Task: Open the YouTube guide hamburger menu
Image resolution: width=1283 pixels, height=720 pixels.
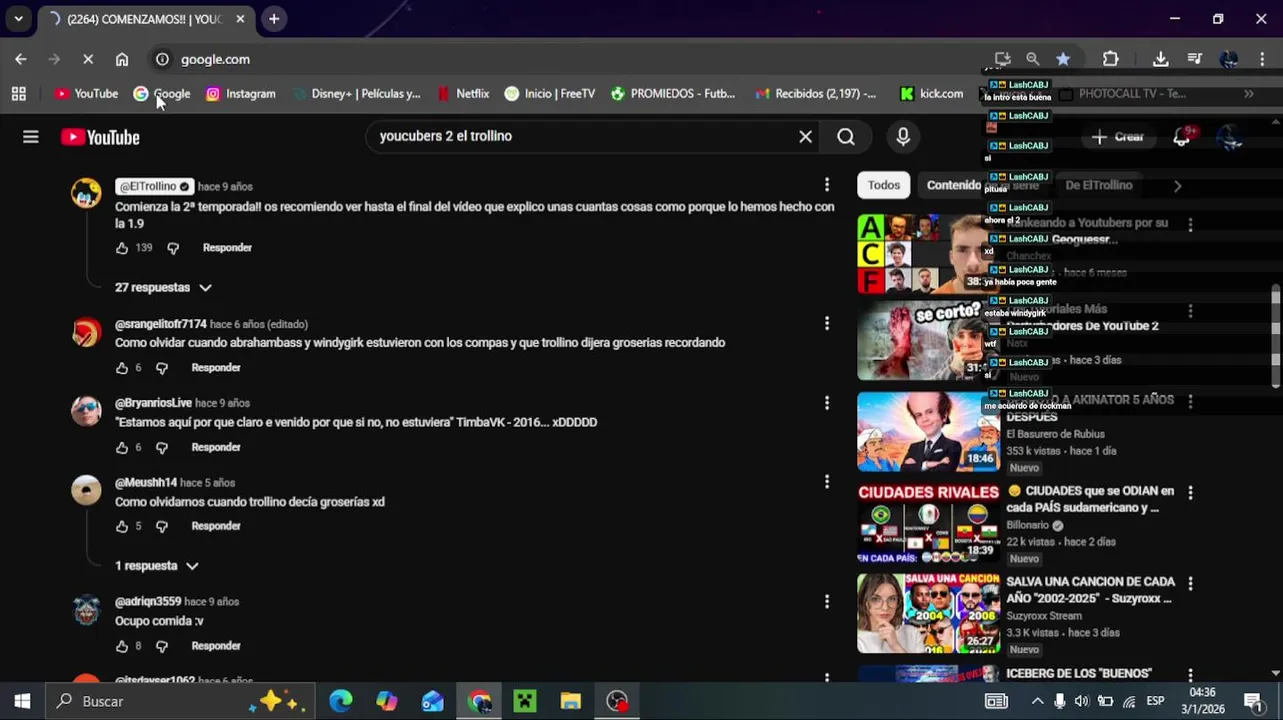Action: (31, 137)
